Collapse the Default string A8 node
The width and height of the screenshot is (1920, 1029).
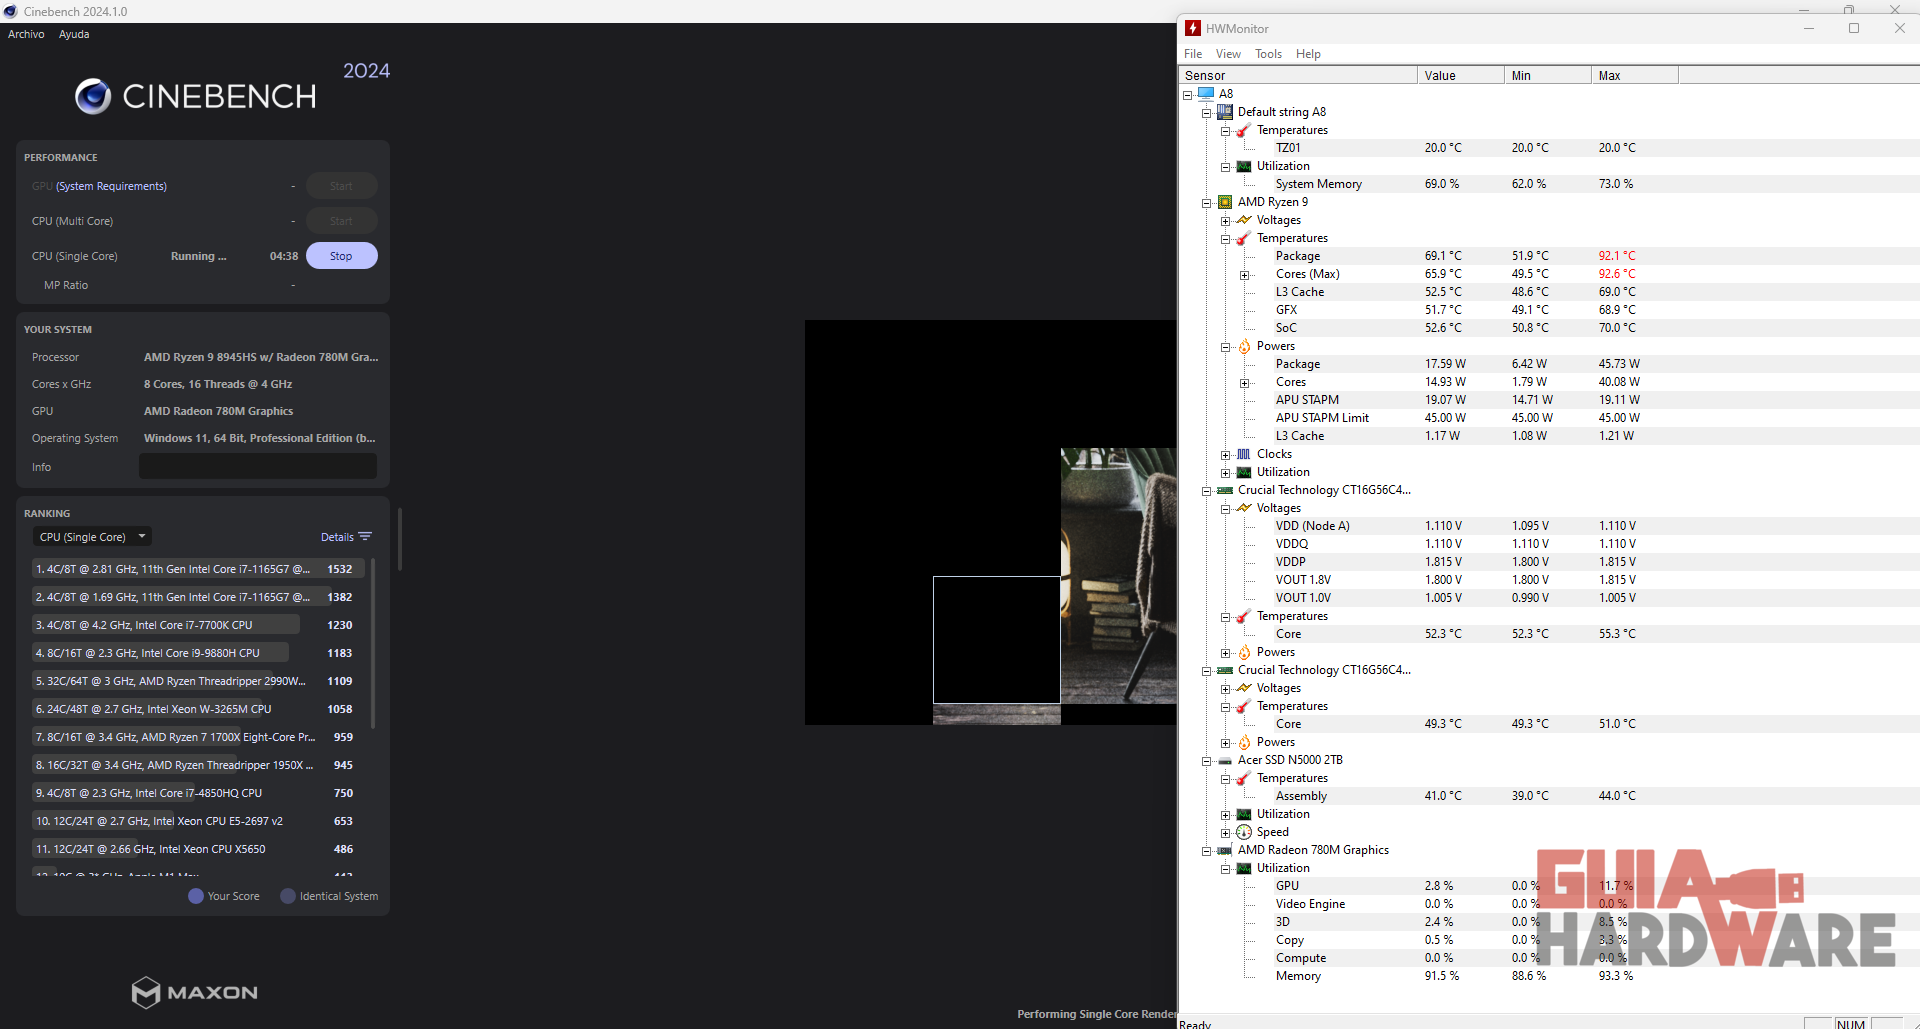point(1207,113)
